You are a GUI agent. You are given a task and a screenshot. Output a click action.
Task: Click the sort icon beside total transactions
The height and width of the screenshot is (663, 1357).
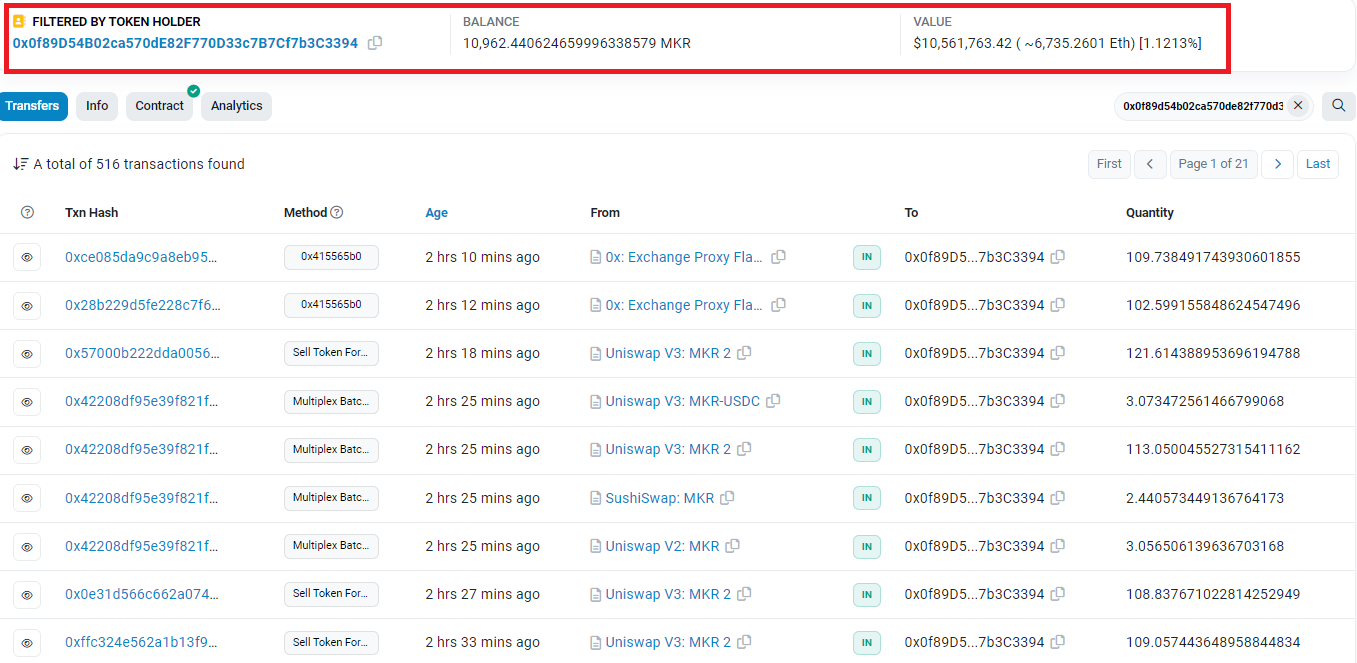point(20,164)
